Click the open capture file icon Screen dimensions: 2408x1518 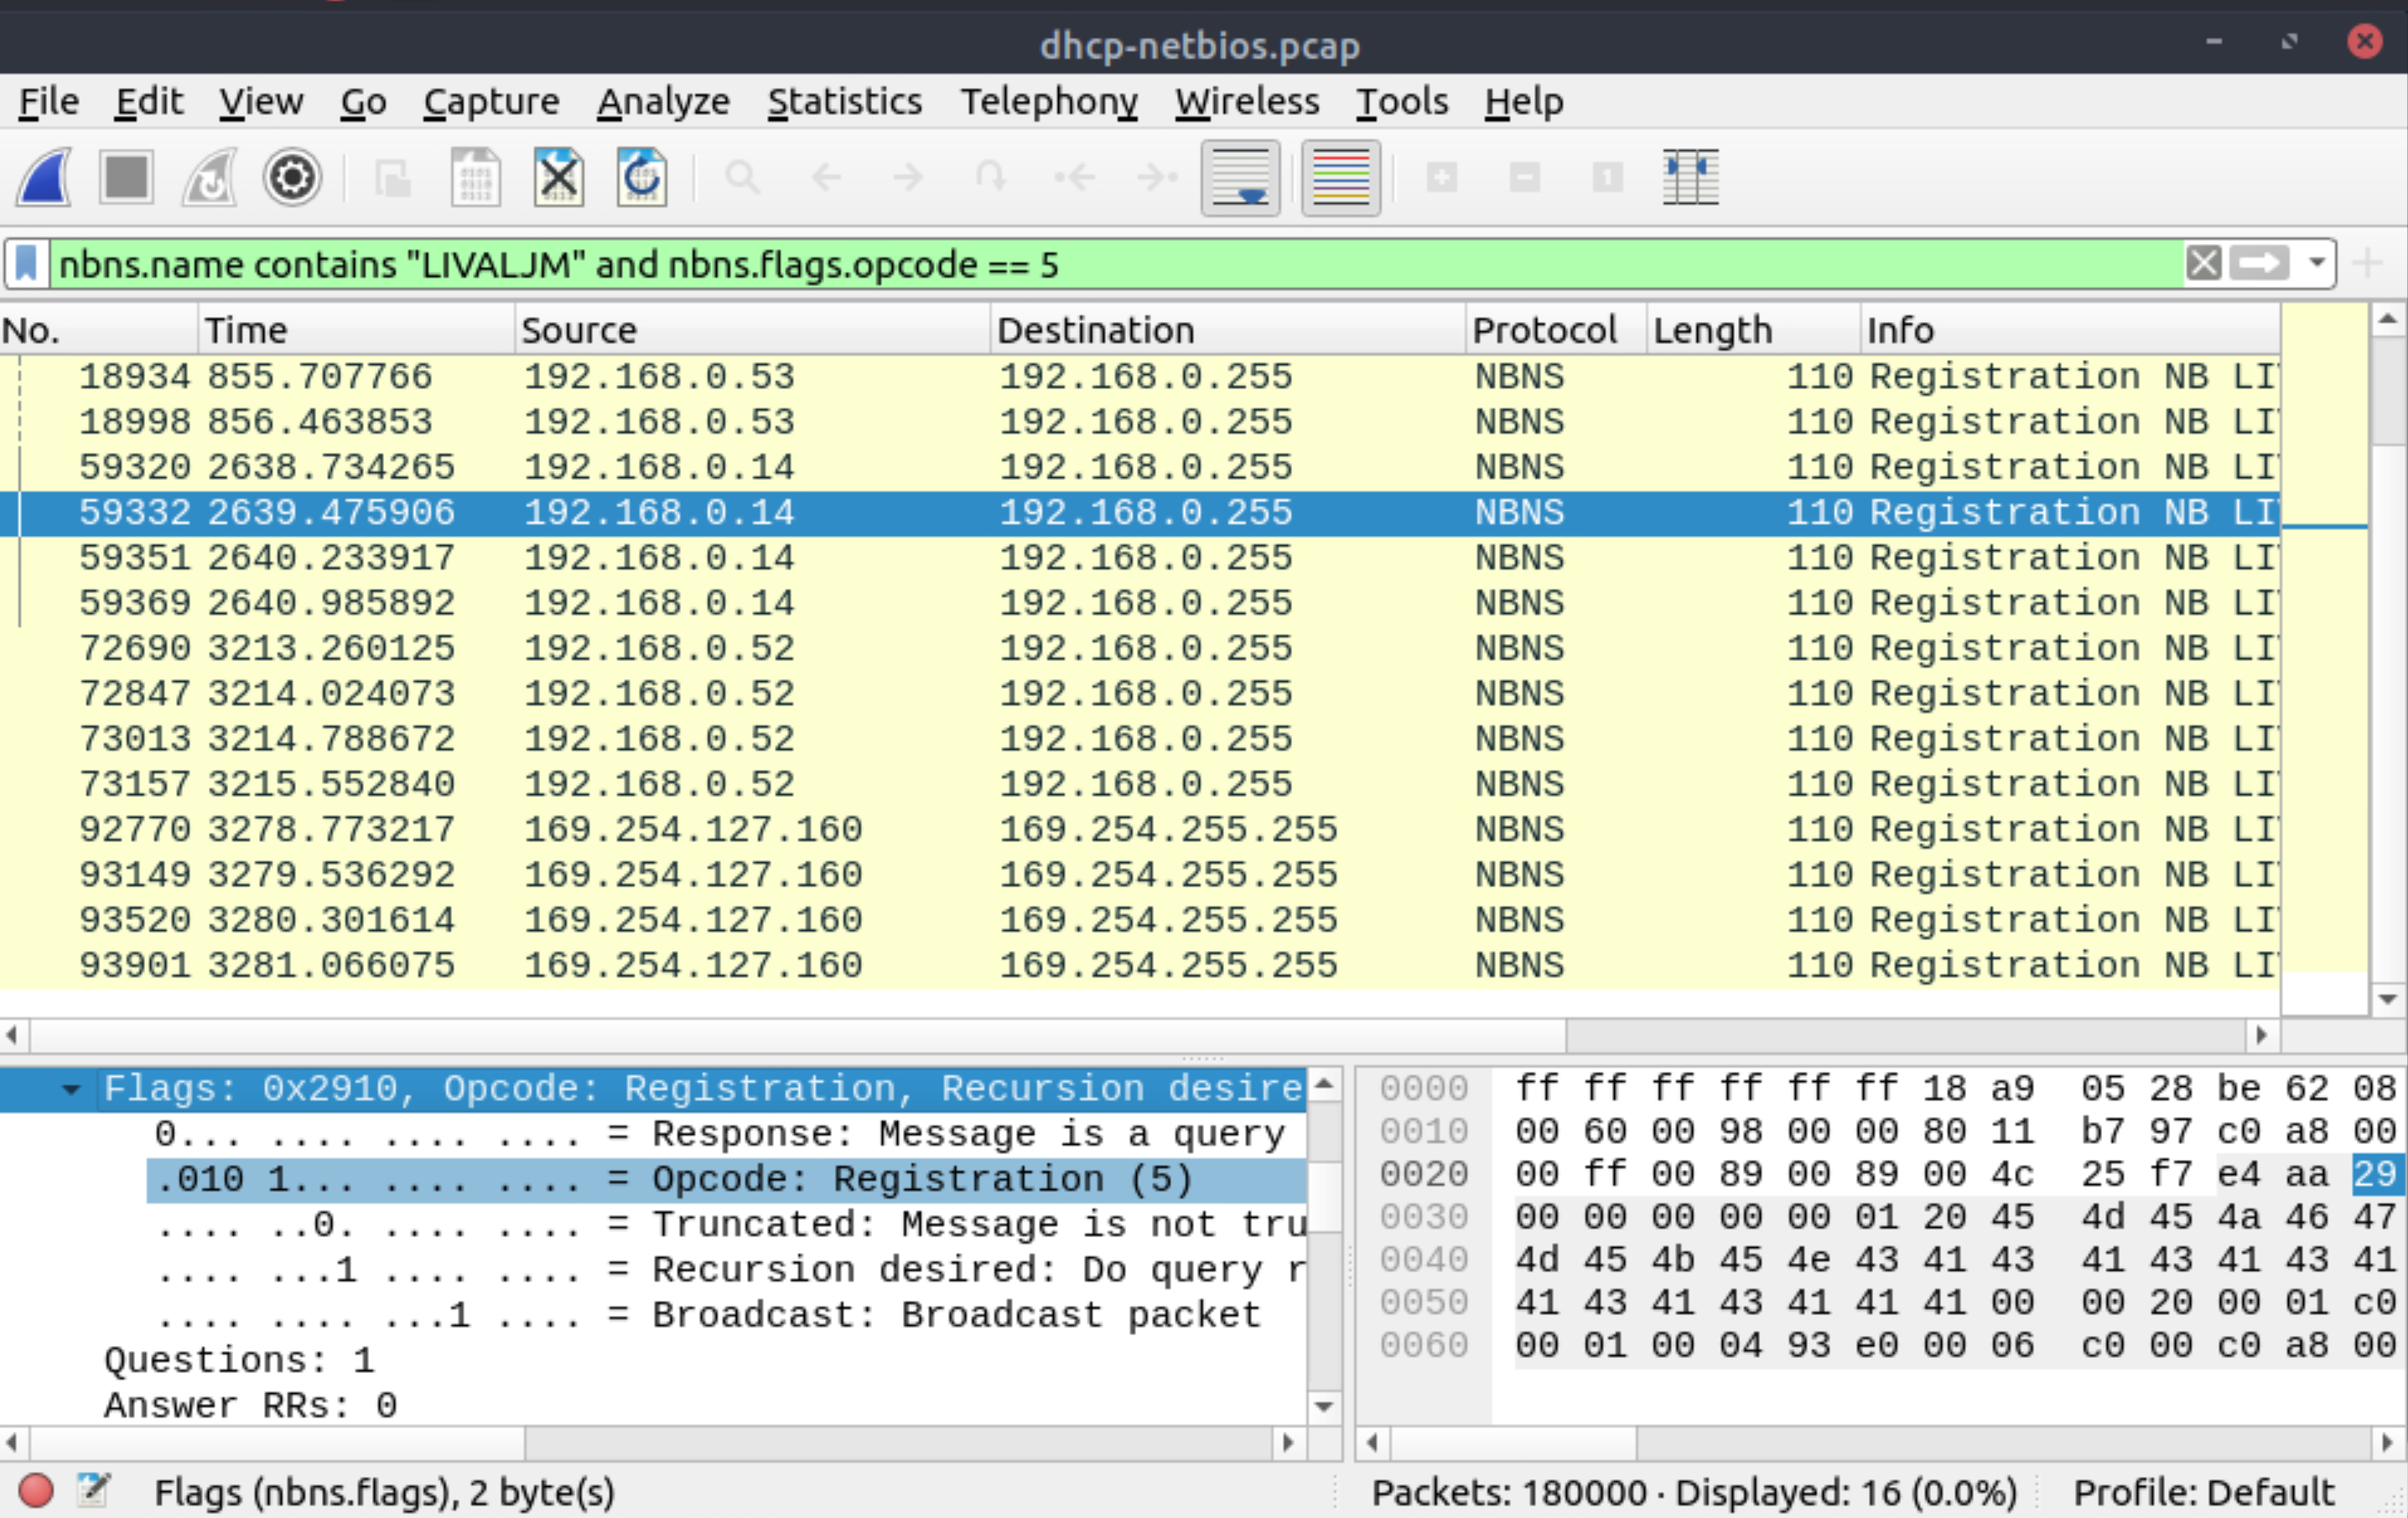[392, 177]
